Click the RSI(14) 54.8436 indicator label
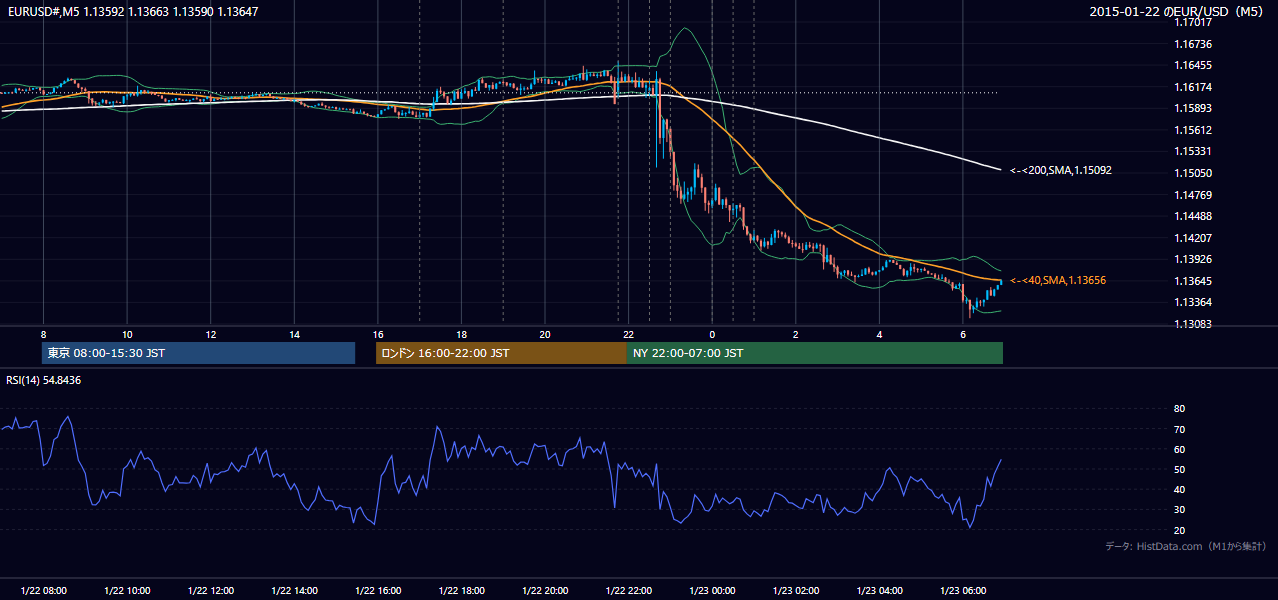 click(x=43, y=380)
